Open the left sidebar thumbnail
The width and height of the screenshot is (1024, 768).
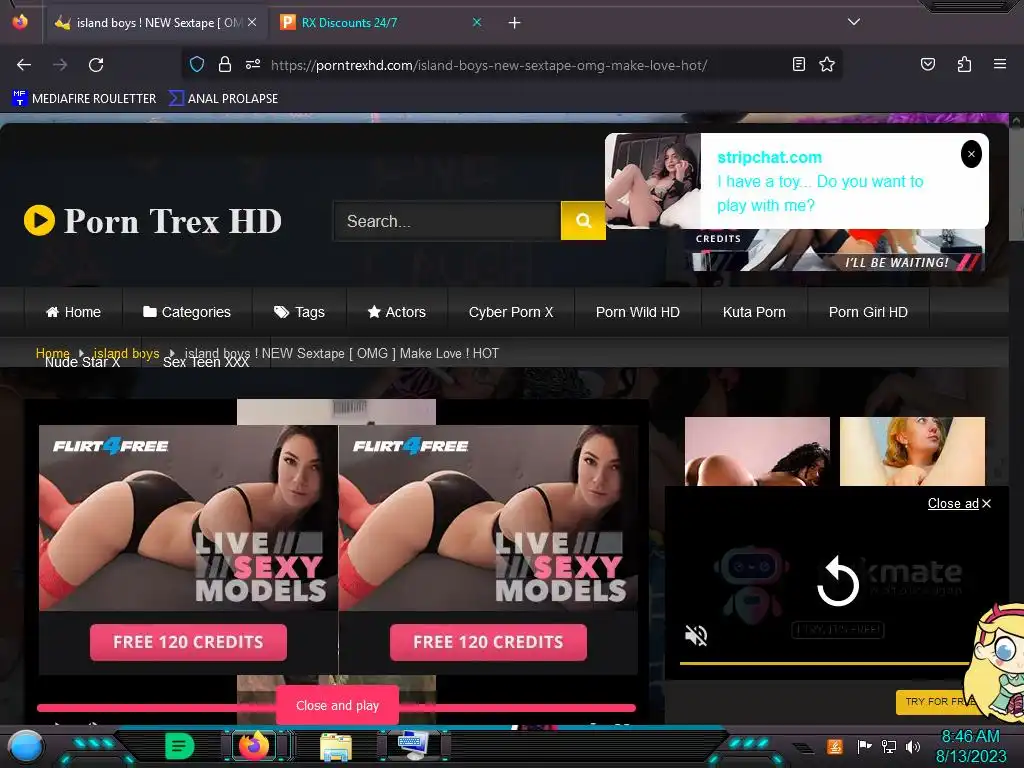pyautogui.click(x=757, y=451)
